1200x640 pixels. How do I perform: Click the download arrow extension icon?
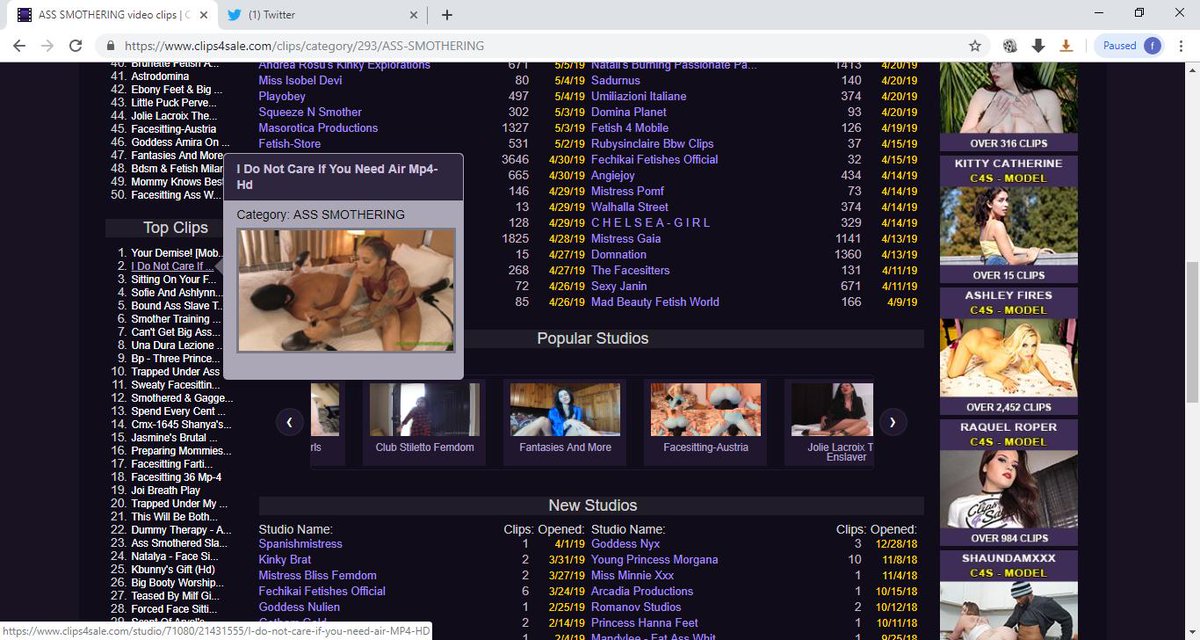point(1038,46)
